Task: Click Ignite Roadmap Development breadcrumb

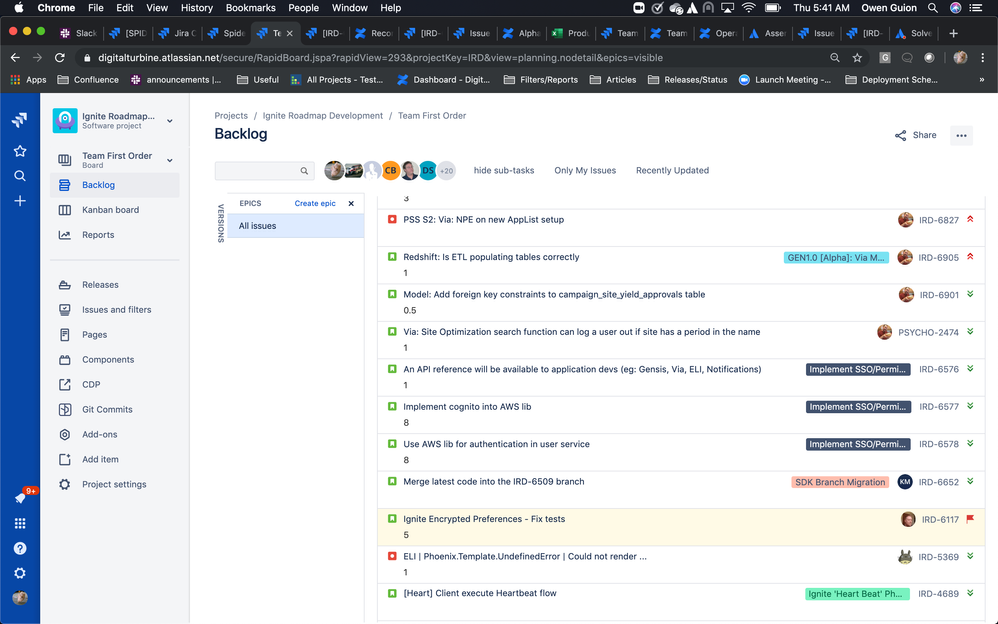Action: coord(323,116)
